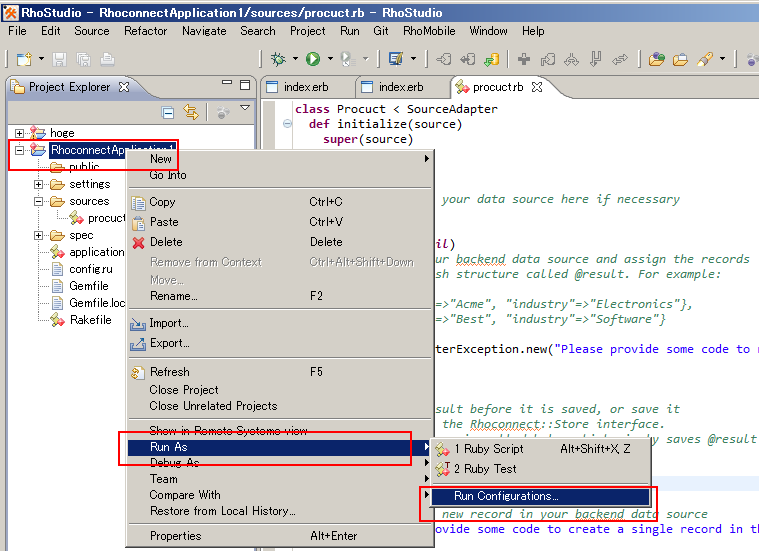Select Rakefile in Project Explorer

(x=91, y=320)
